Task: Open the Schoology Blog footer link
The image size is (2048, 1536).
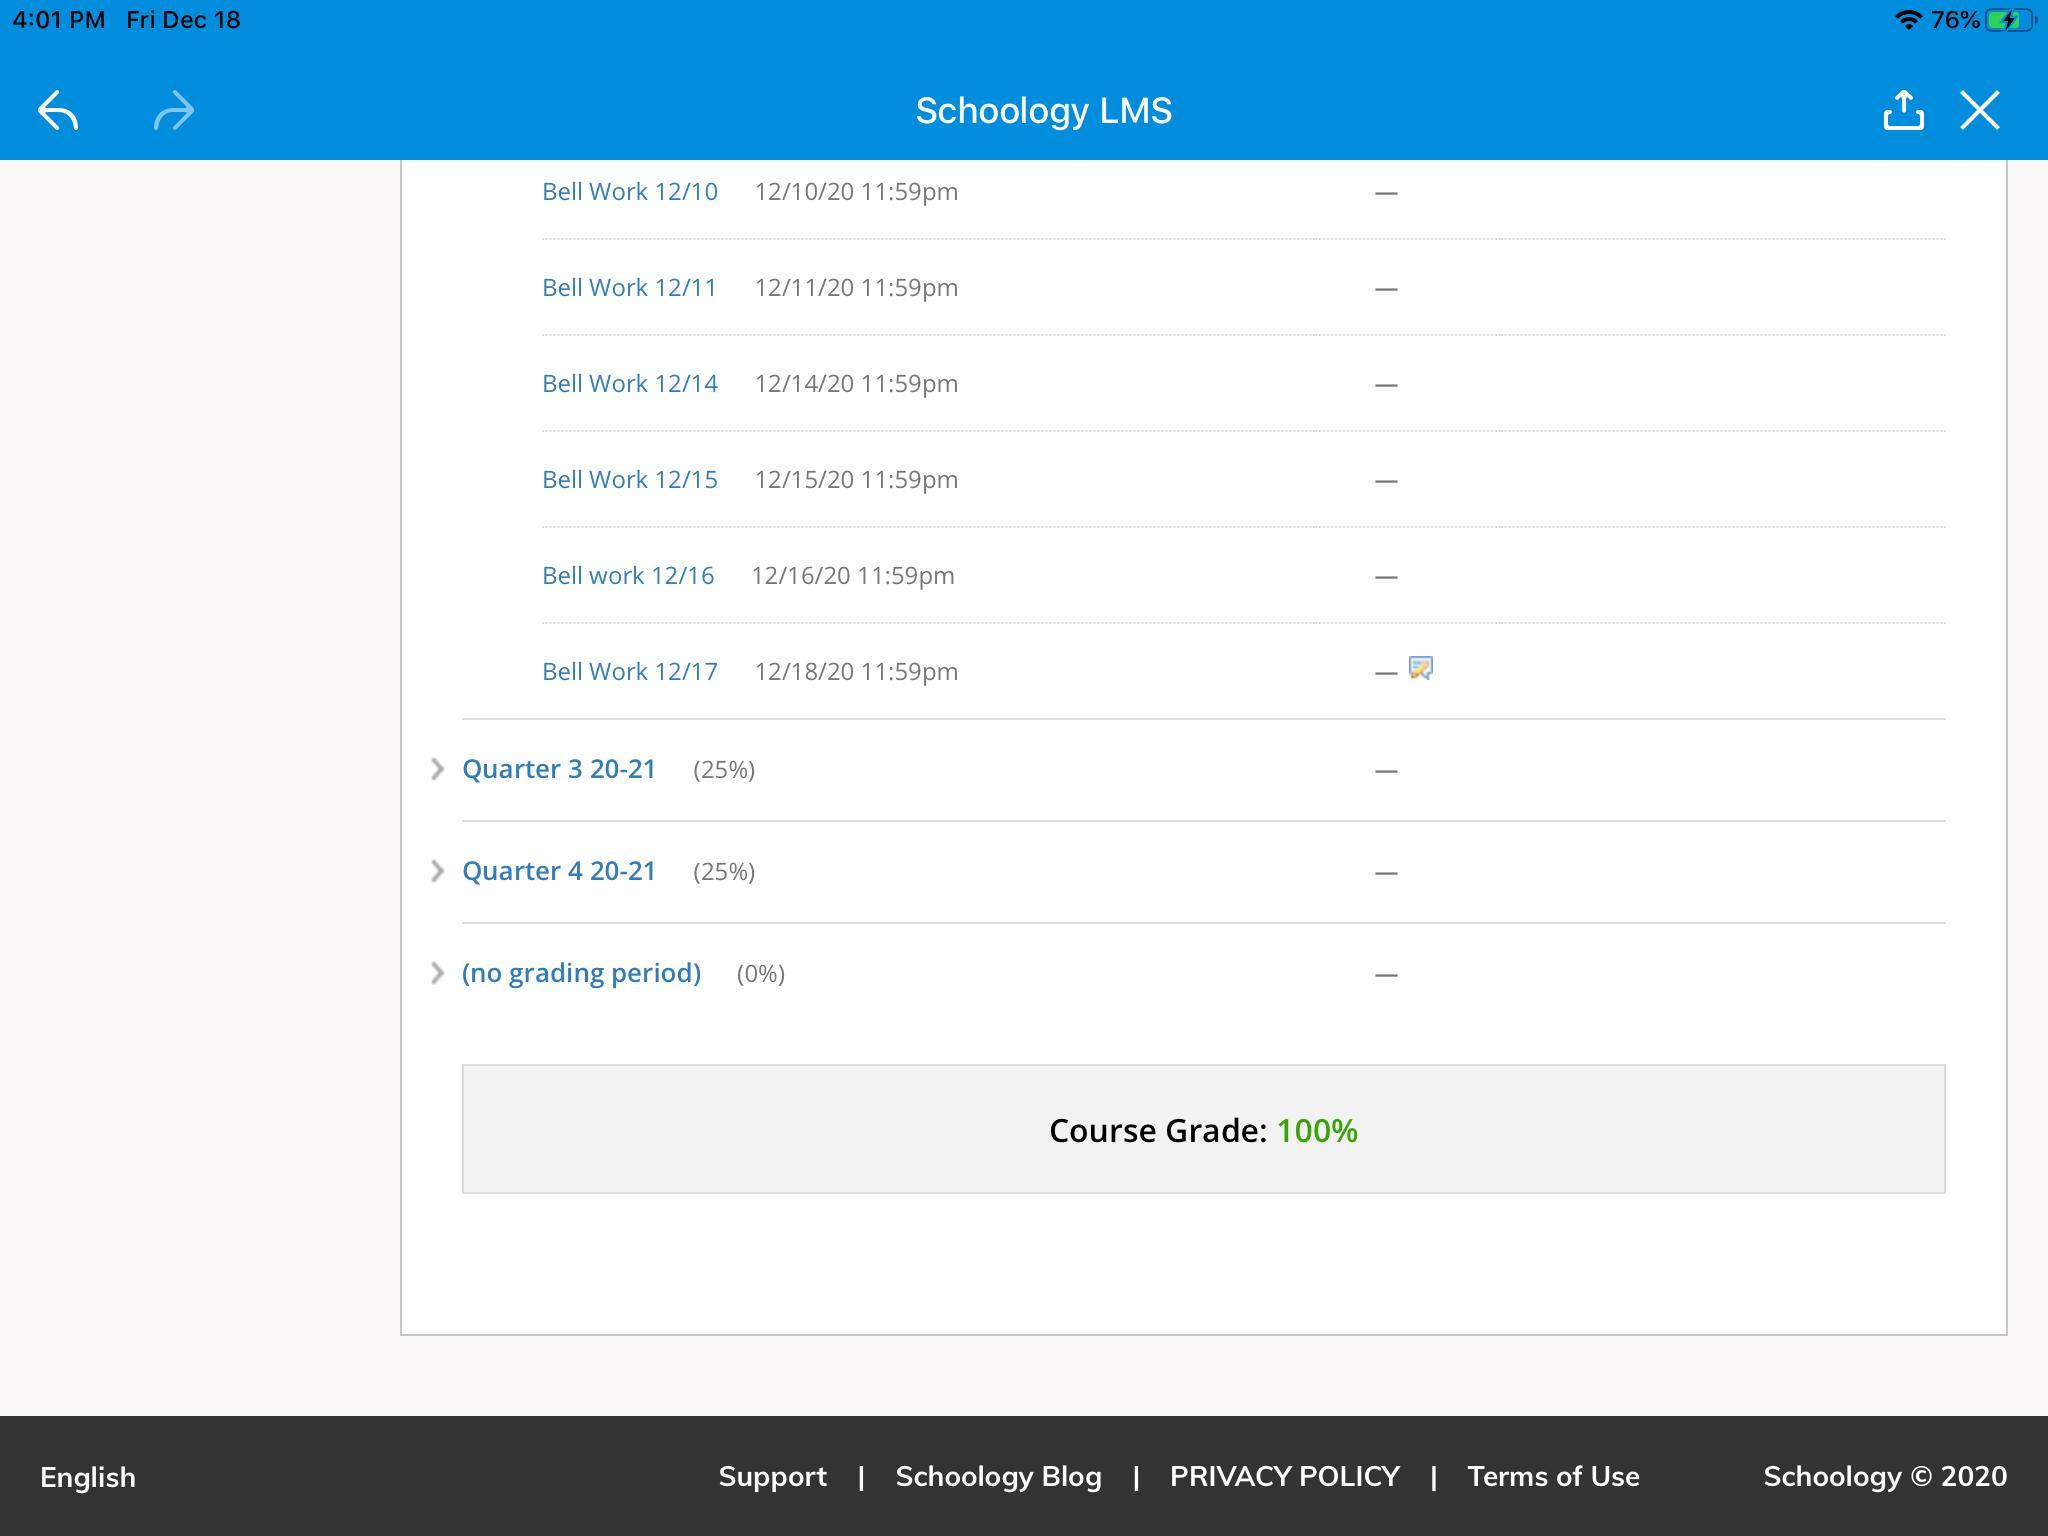Action: pos(998,1477)
